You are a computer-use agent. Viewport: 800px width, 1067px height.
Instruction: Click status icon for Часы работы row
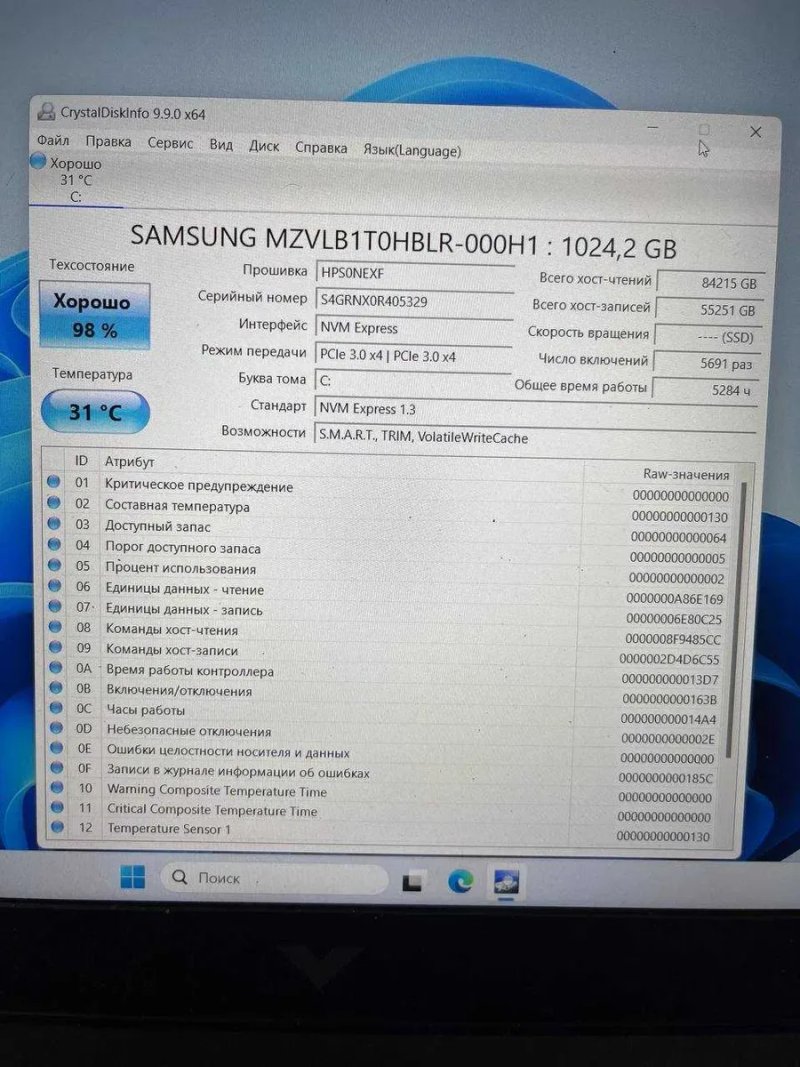(56, 708)
